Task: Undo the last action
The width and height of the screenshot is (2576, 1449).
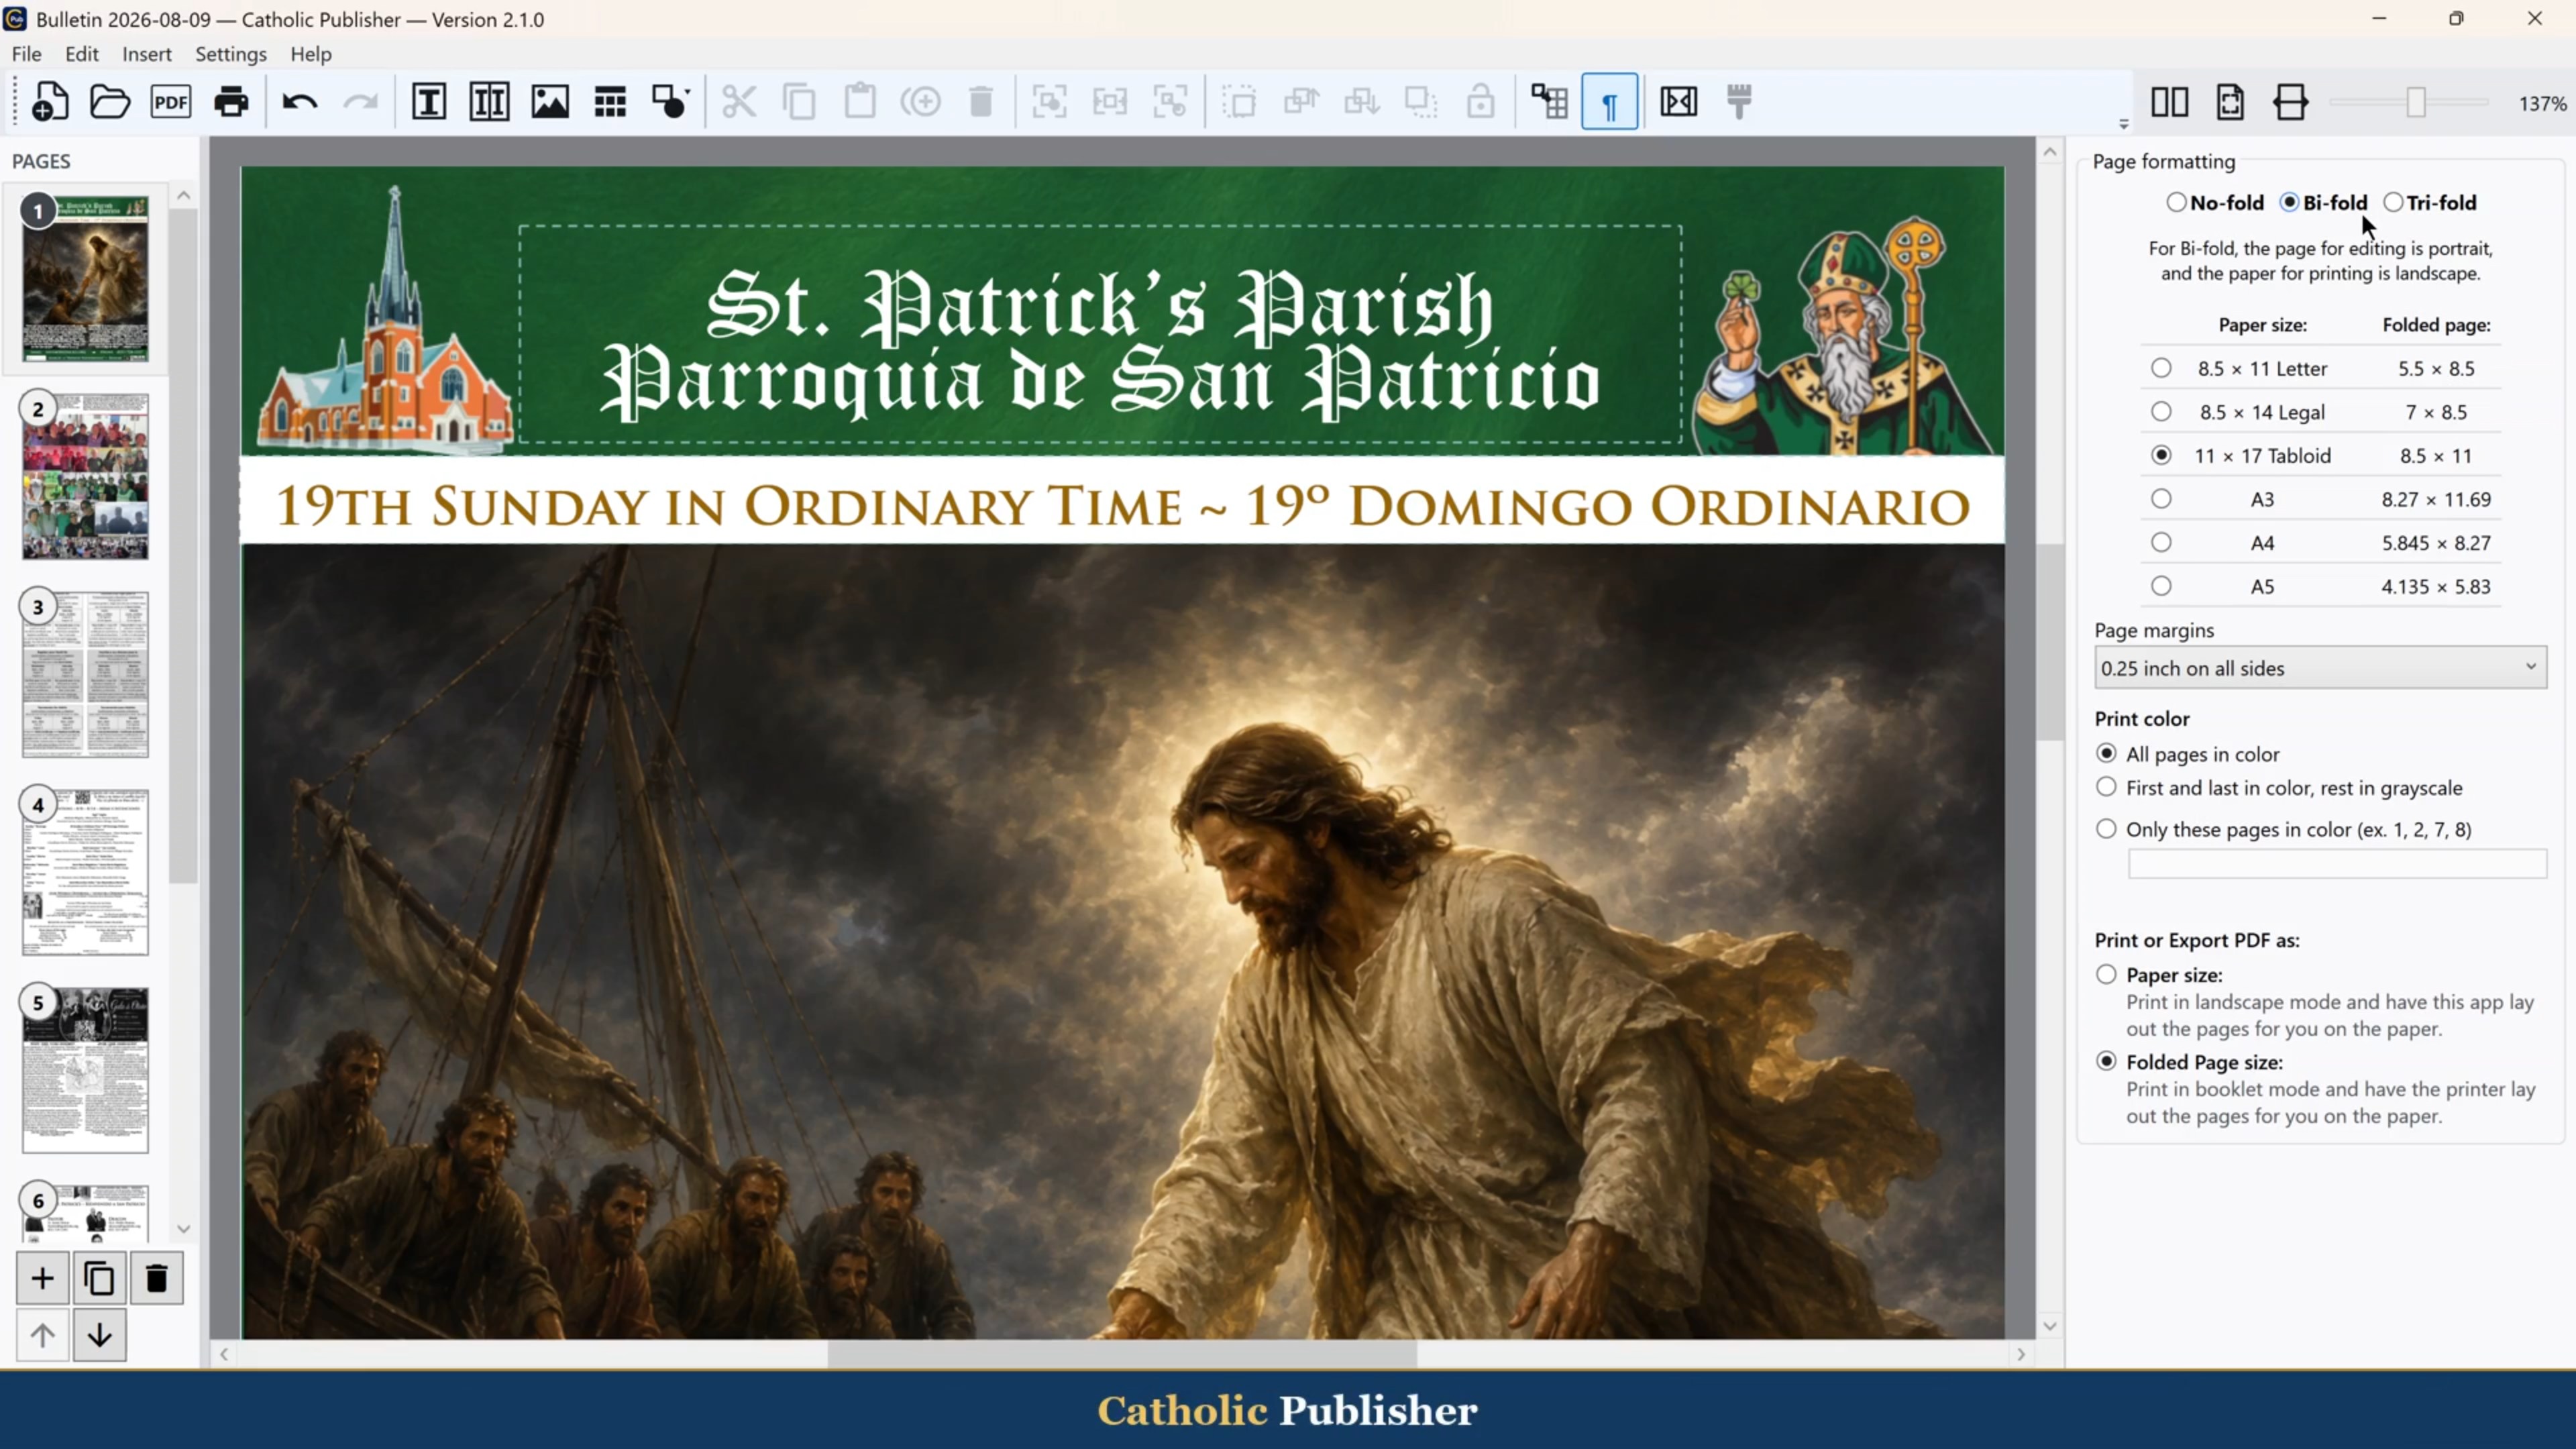Action: (300, 102)
